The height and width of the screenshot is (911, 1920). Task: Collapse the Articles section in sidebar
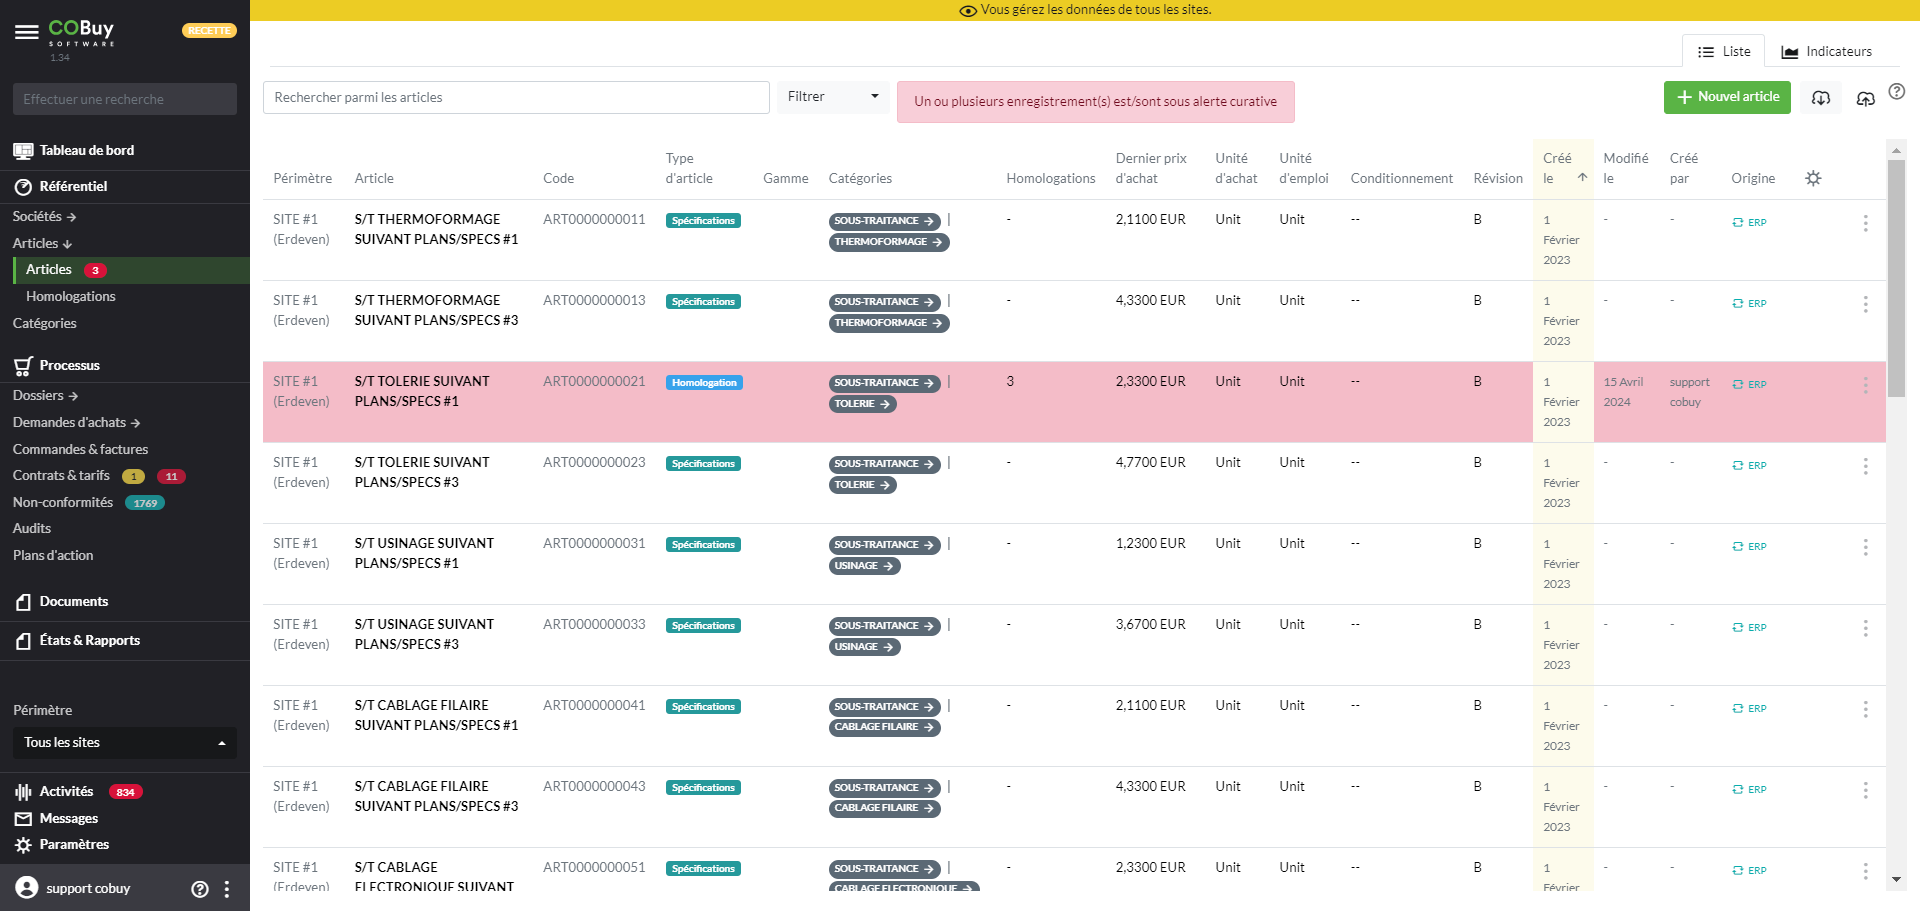pos(42,243)
